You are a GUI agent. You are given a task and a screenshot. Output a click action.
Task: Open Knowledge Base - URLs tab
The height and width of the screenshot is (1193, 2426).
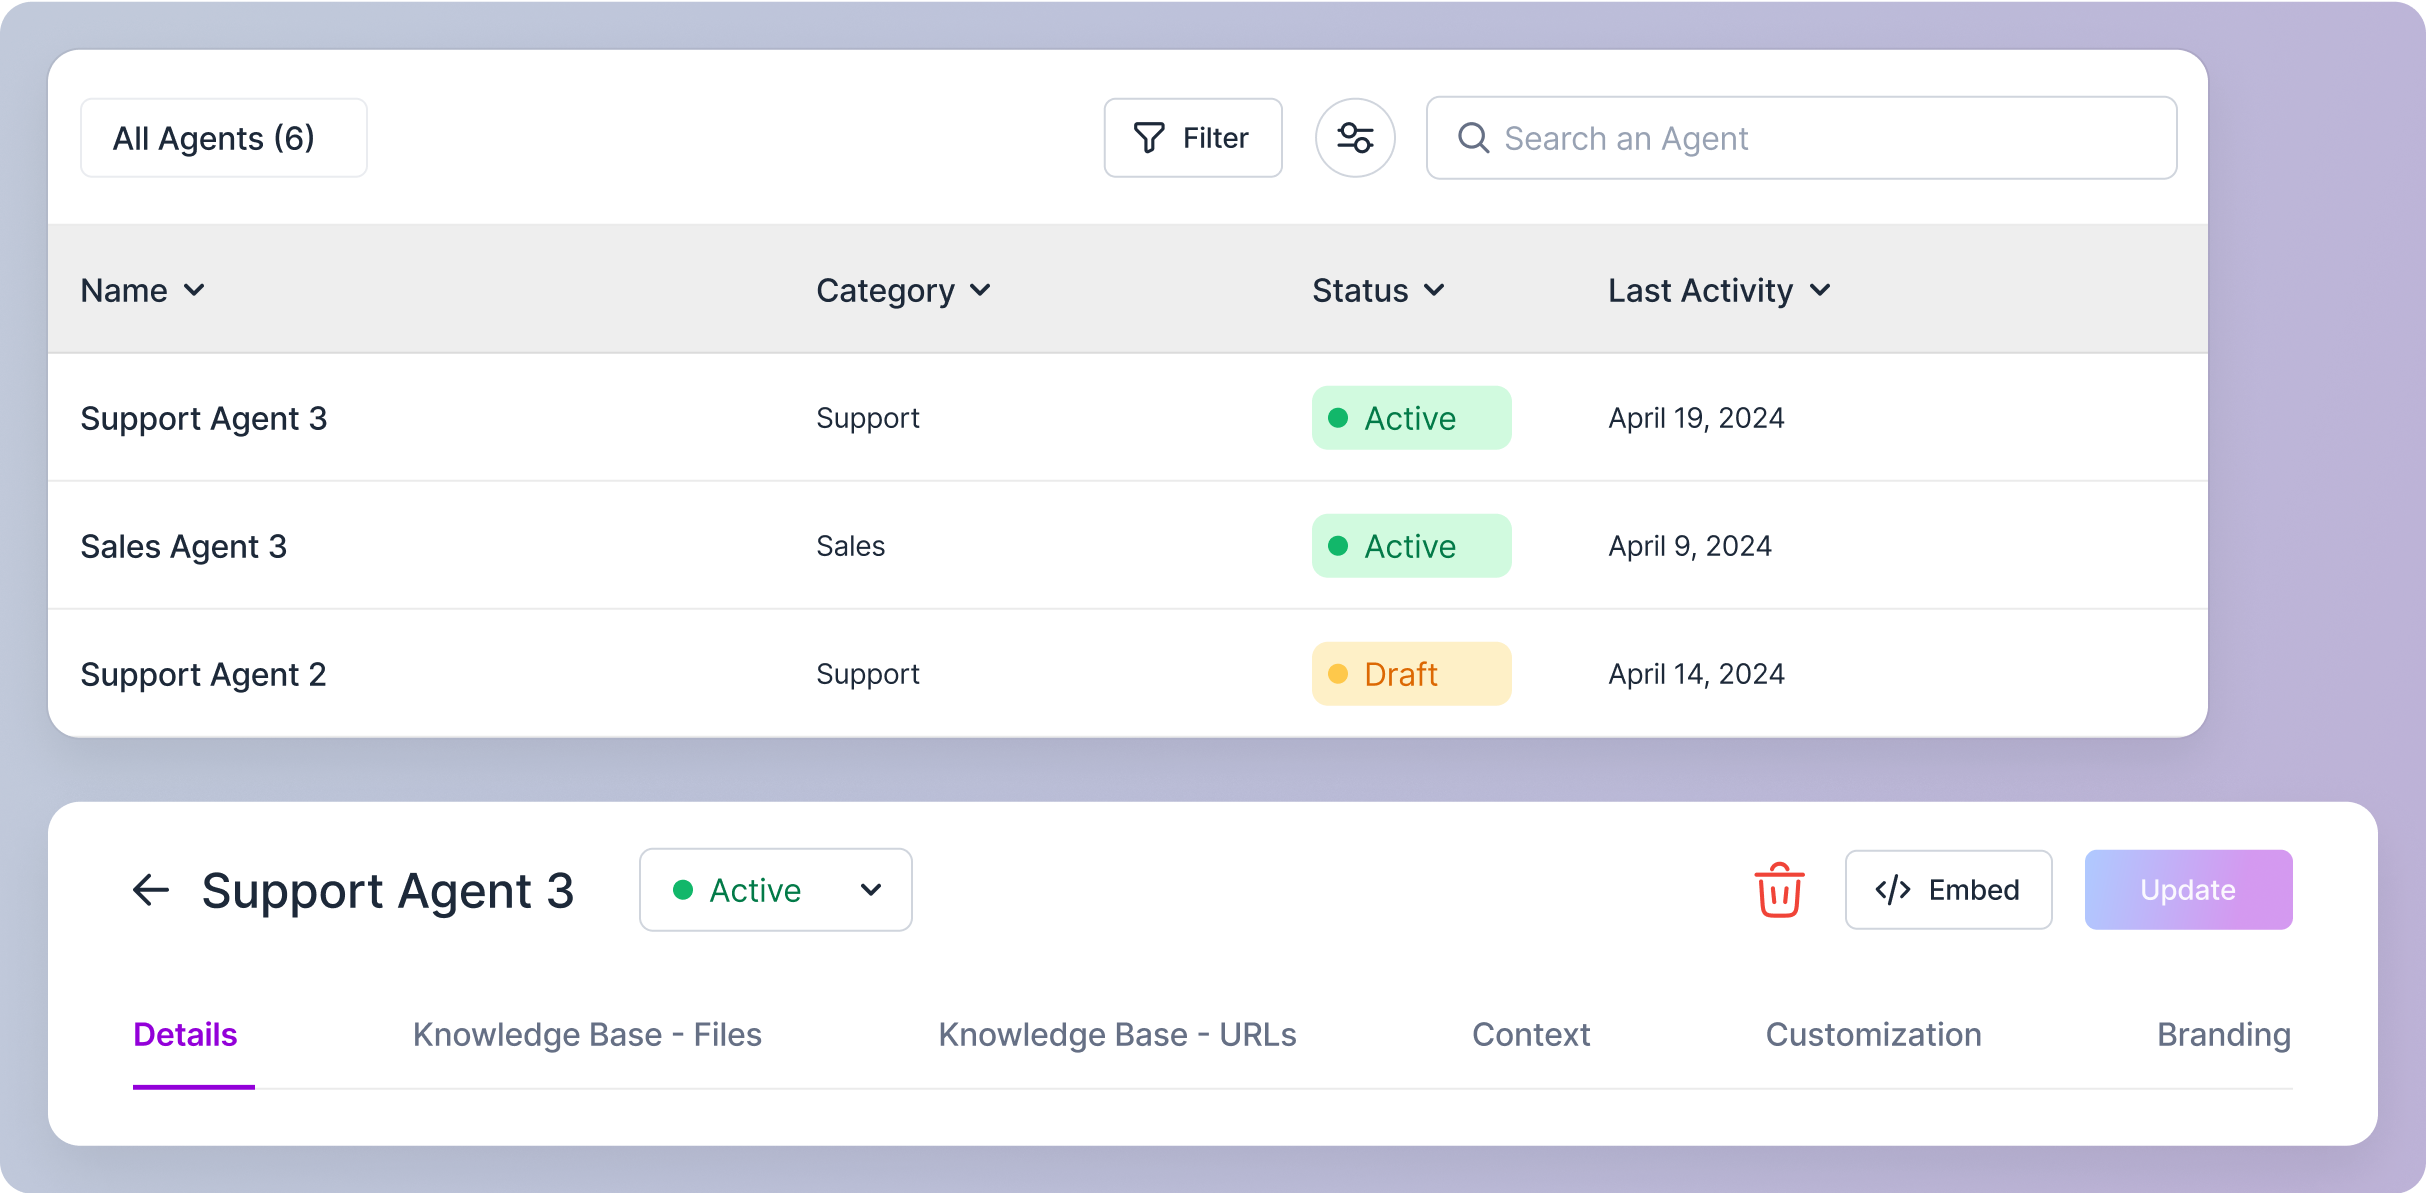coord(1117,1035)
